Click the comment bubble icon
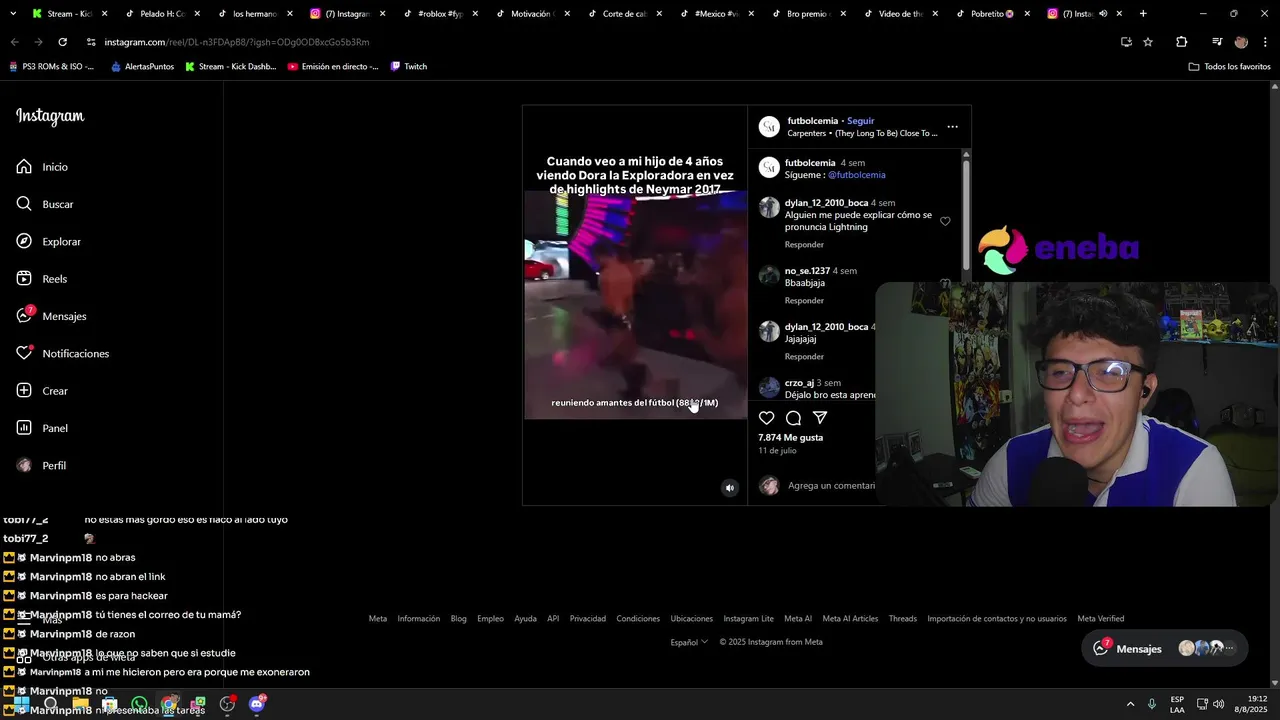This screenshot has height=720, width=1280. [x=793, y=418]
